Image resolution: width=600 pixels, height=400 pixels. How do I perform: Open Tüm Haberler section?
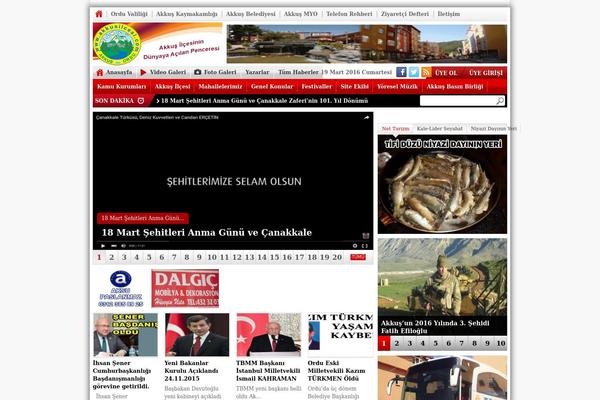(x=298, y=72)
